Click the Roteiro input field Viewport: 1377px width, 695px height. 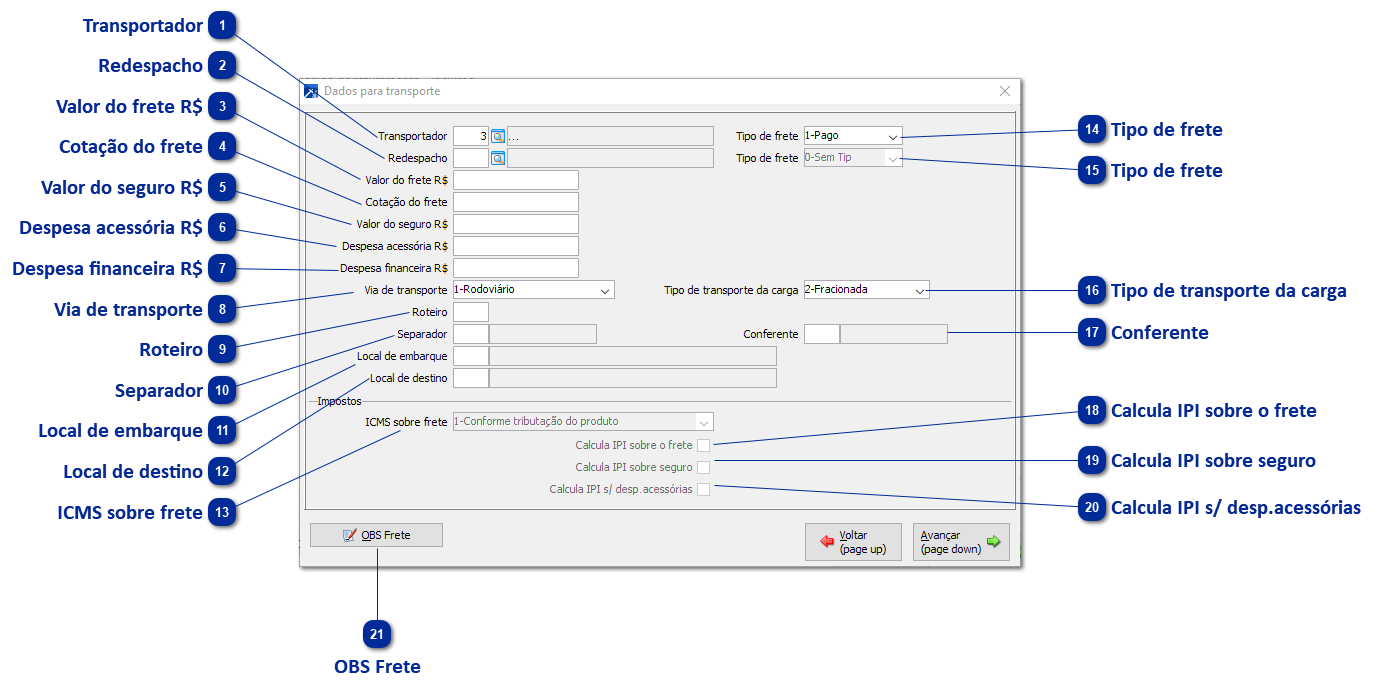pos(471,312)
